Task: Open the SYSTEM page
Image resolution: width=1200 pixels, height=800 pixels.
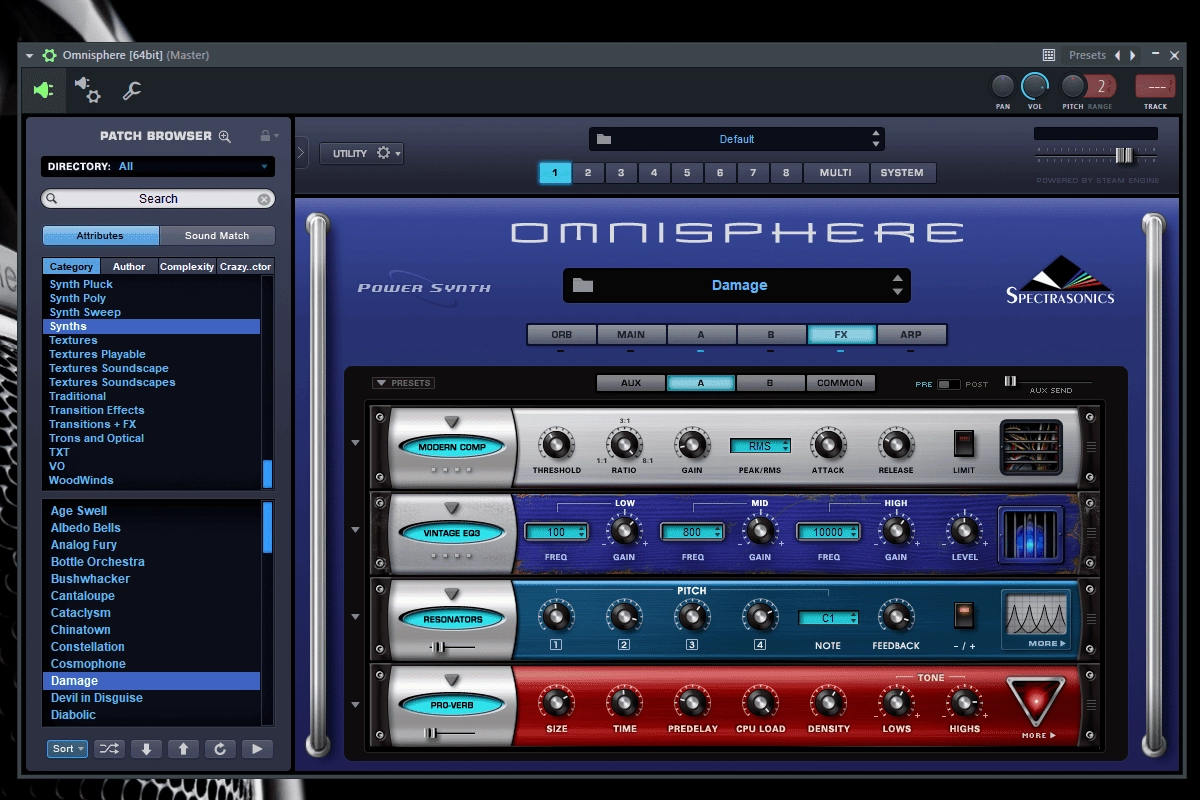Action: pyautogui.click(x=902, y=173)
